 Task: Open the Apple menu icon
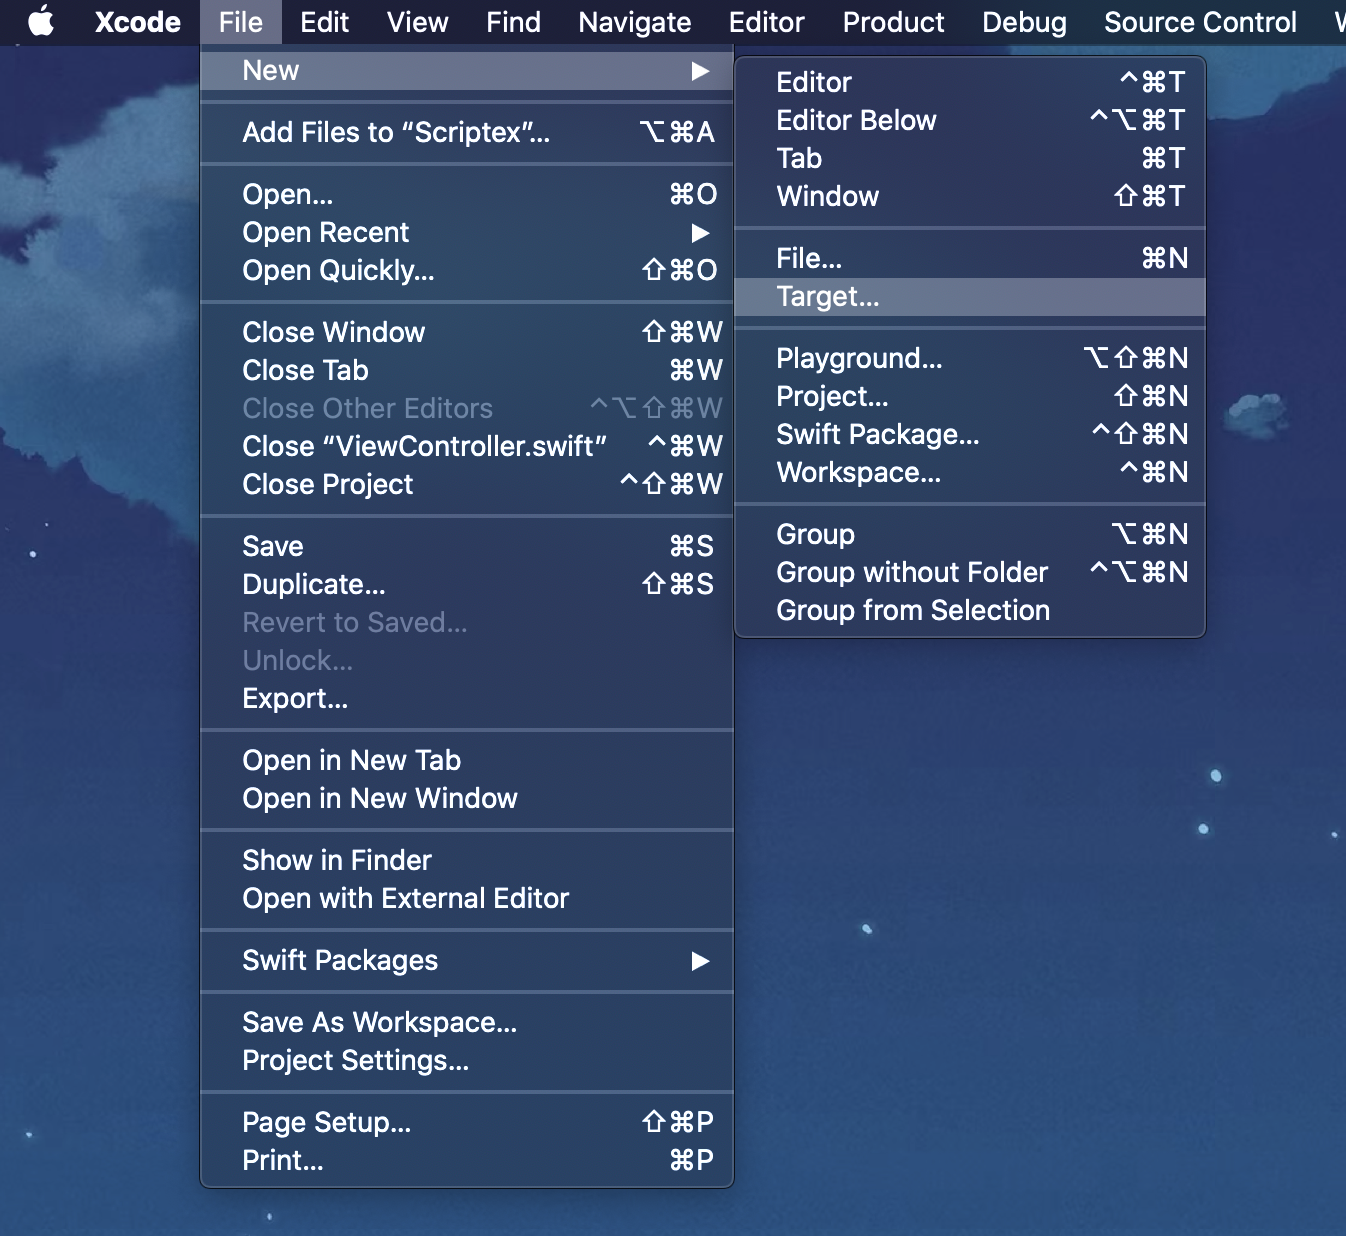(x=41, y=22)
